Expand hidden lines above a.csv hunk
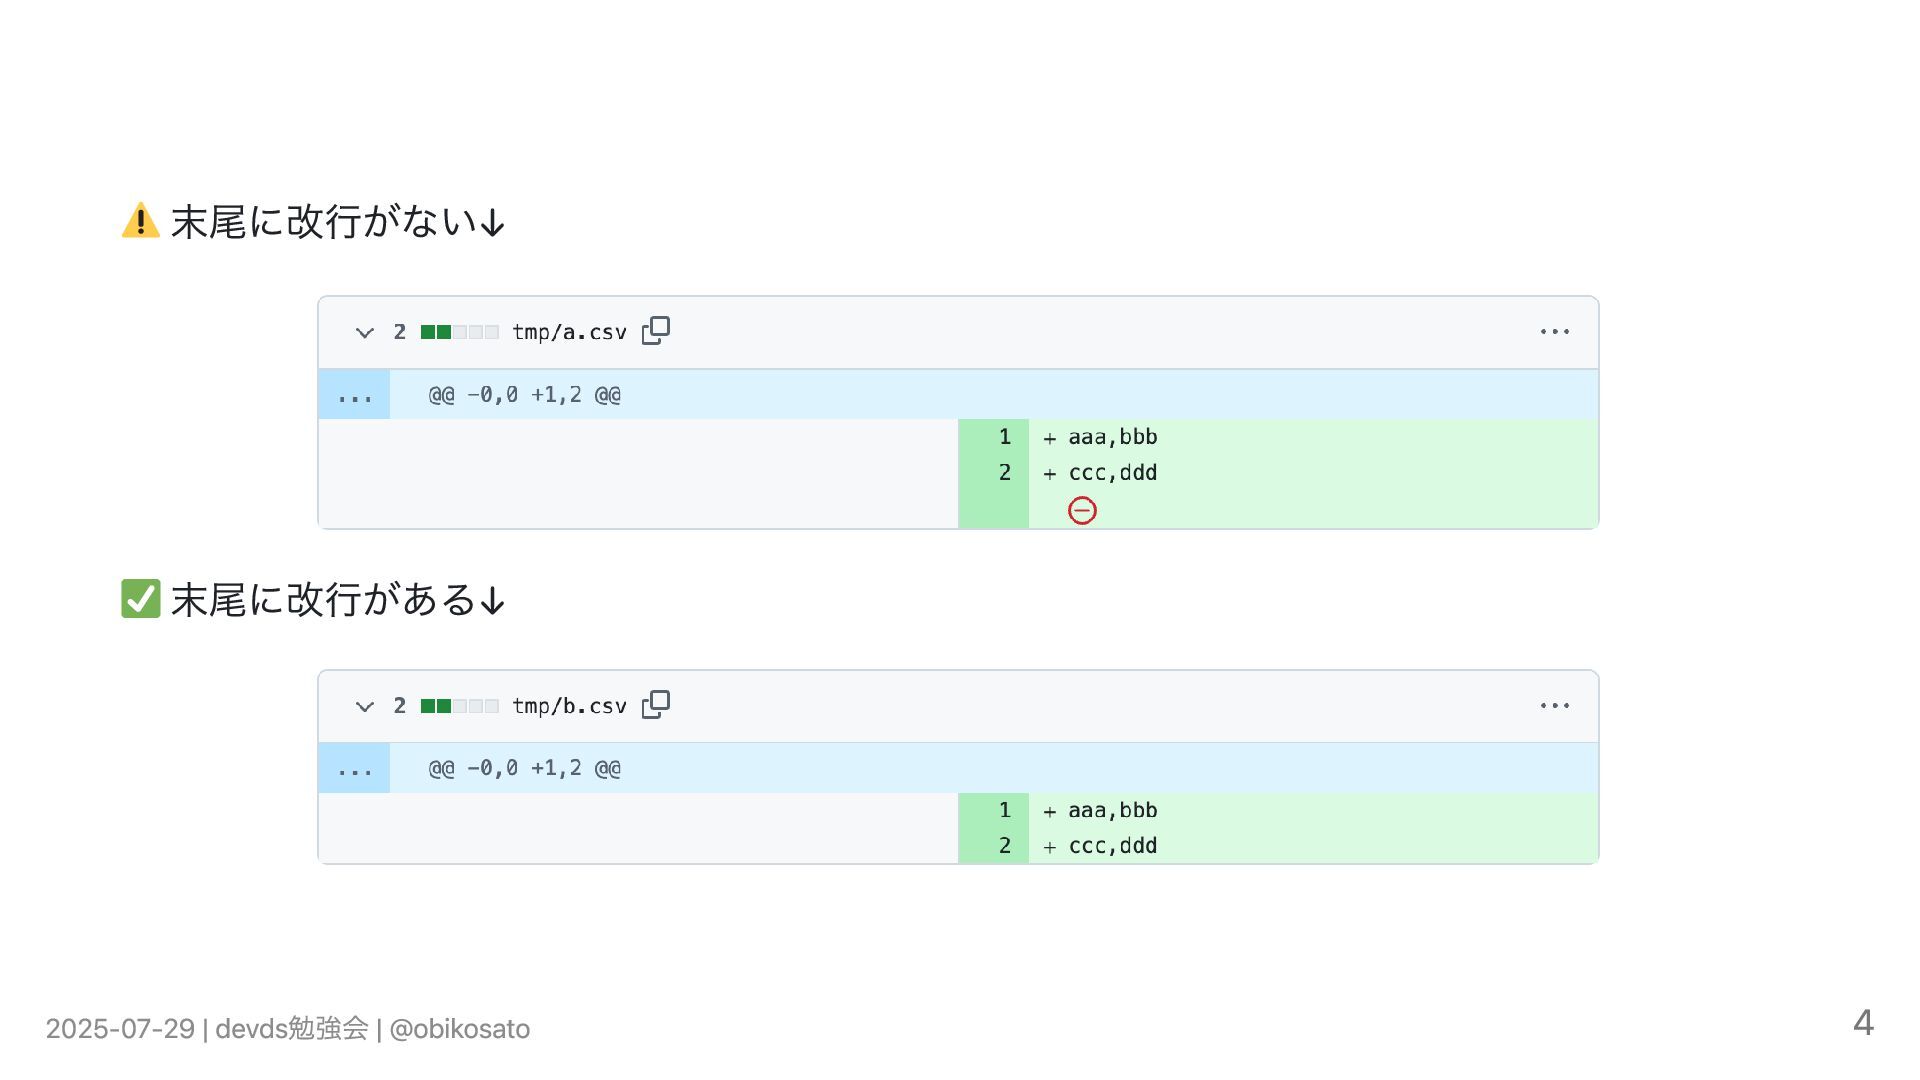This screenshot has height=1080, width=1920. (354, 395)
